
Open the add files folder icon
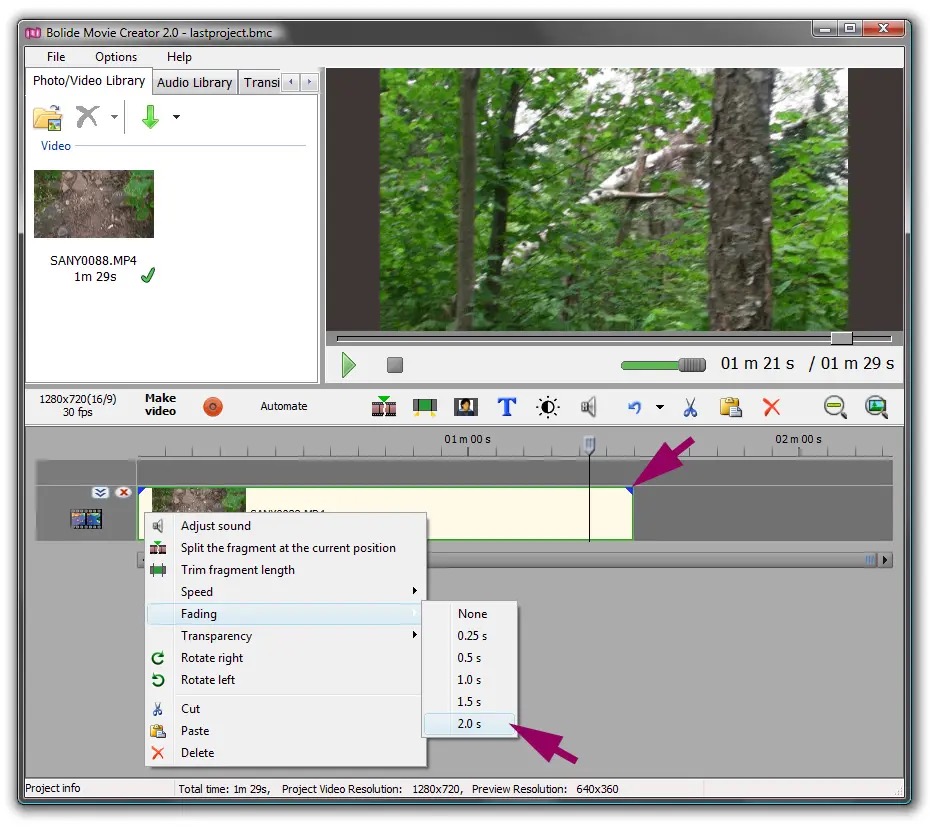point(47,117)
